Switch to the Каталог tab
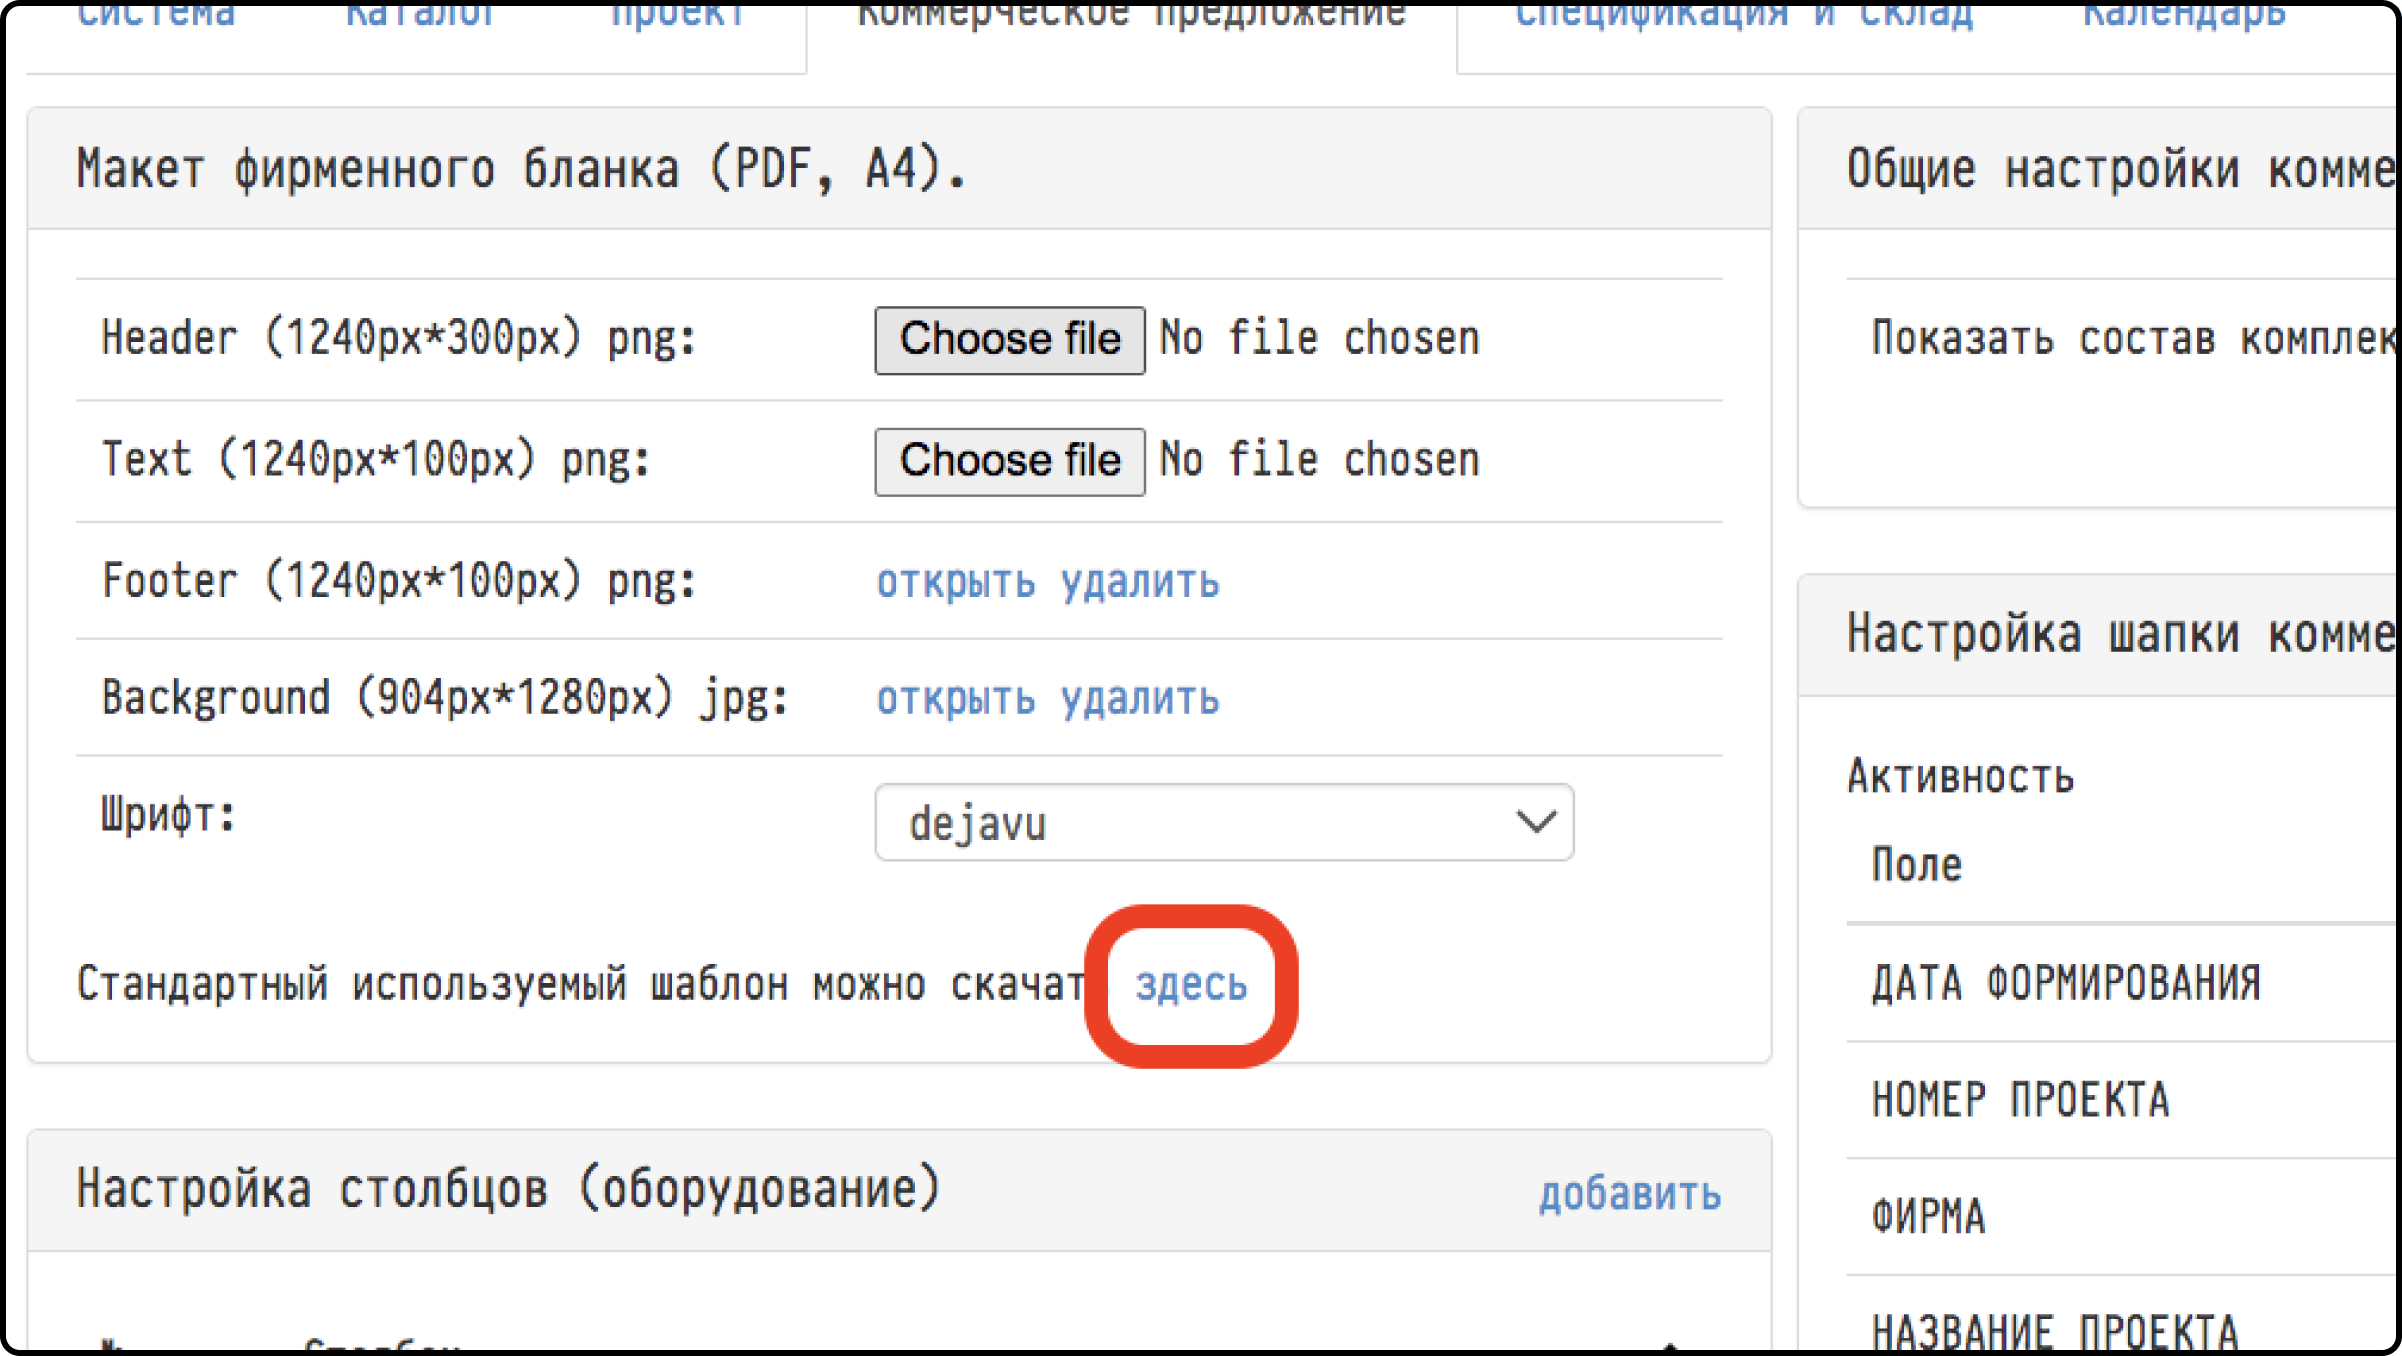The image size is (2402, 1356). click(420, 16)
